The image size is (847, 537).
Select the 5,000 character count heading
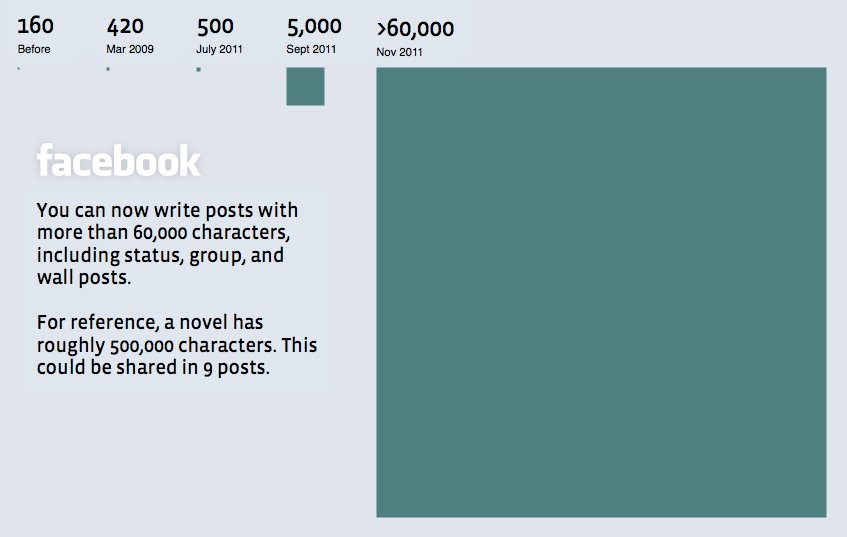(314, 26)
